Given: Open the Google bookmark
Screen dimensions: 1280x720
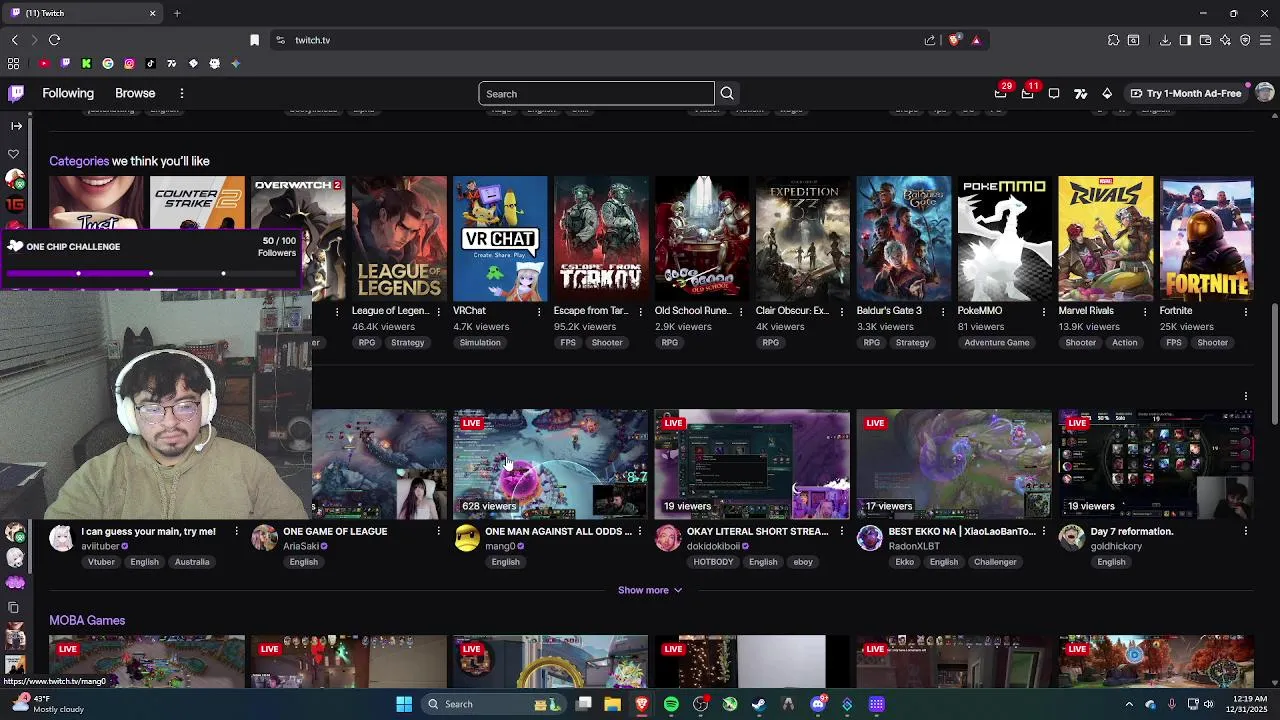Looking at the screenshot, I should coord(108,63).
